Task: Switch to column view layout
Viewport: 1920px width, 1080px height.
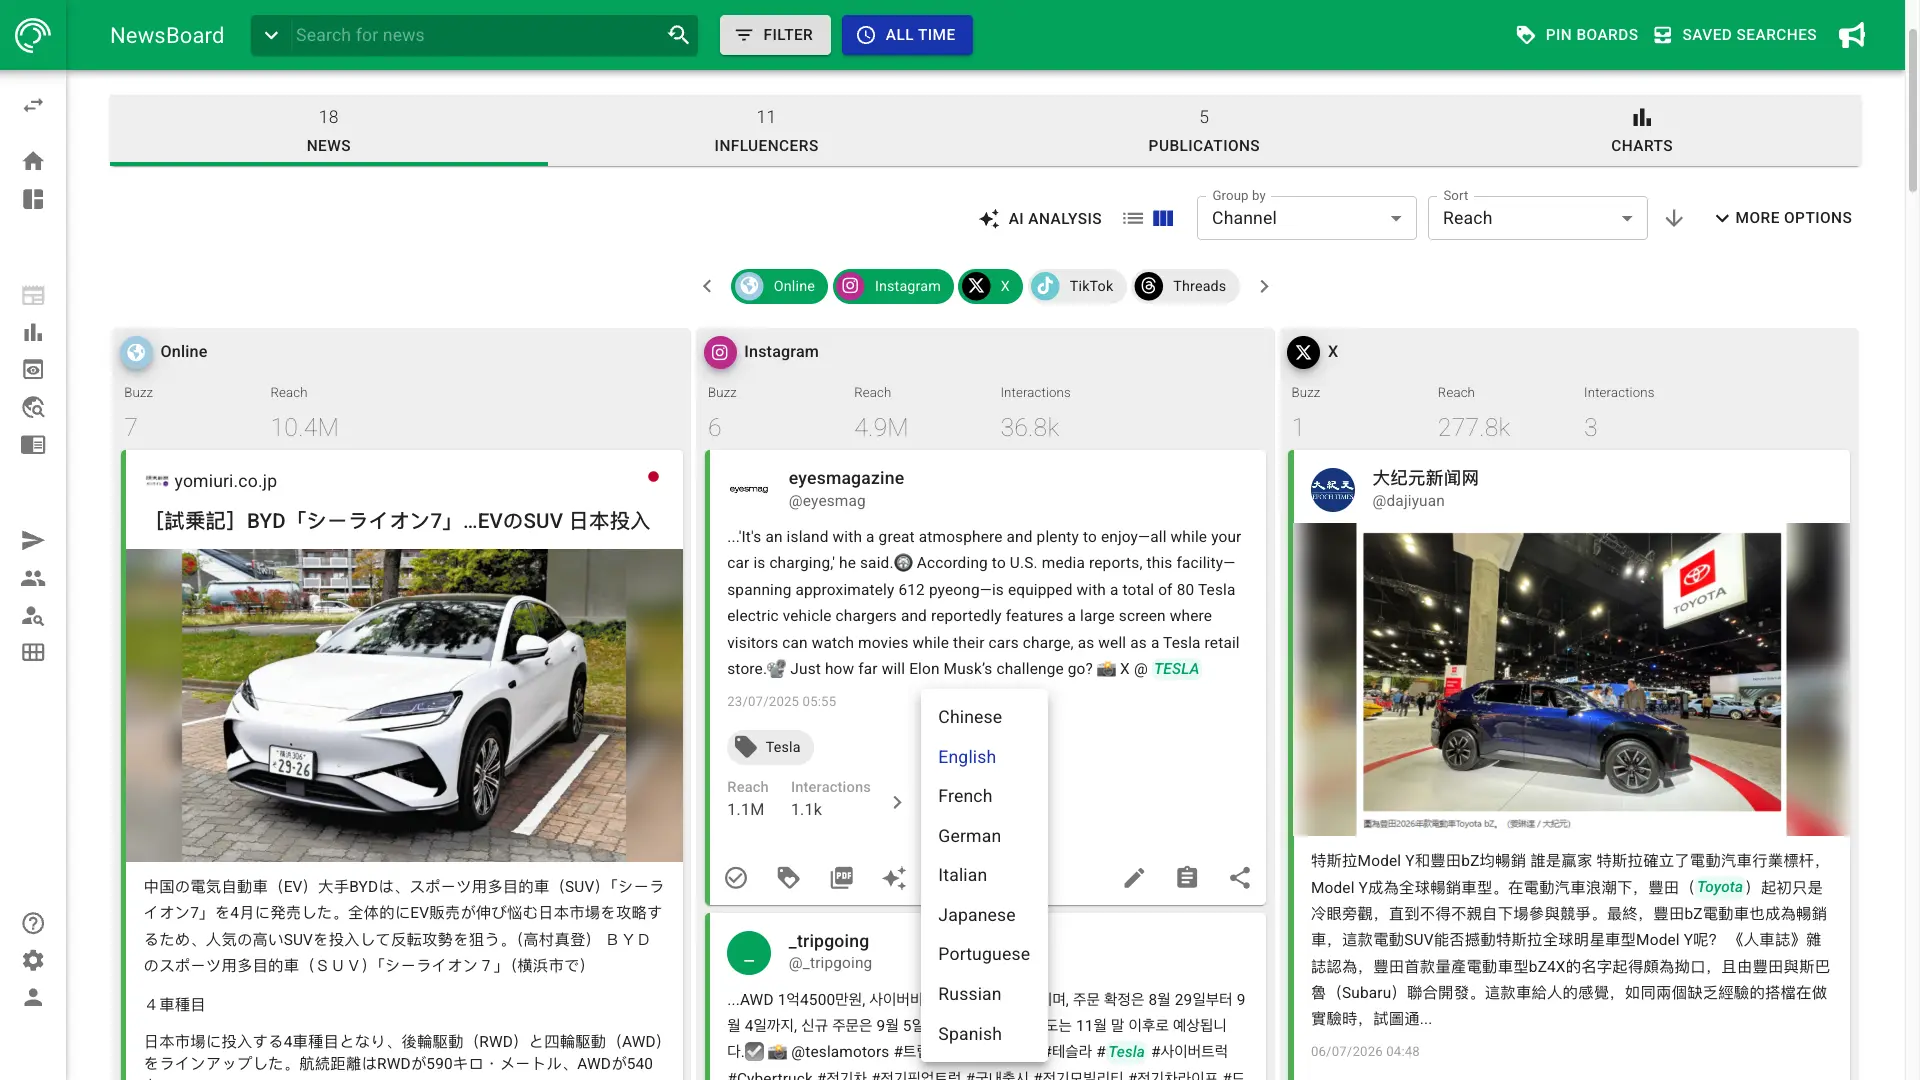Action: pyautogui.click(x=1163, y=218)
